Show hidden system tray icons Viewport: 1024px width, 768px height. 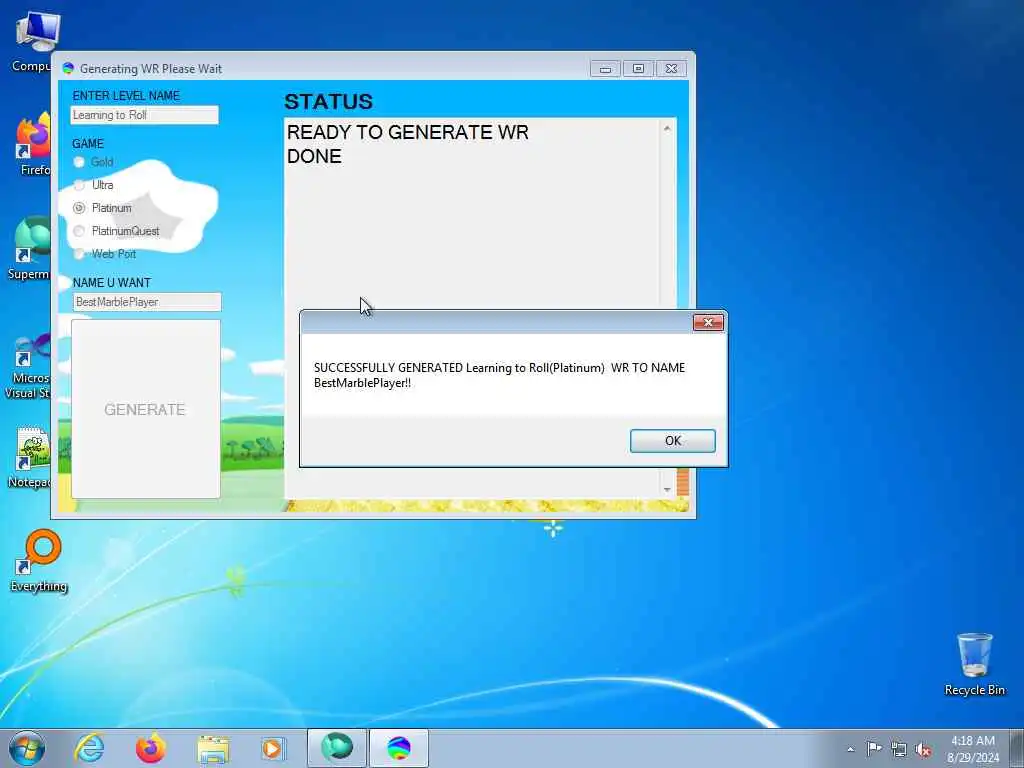850,749
